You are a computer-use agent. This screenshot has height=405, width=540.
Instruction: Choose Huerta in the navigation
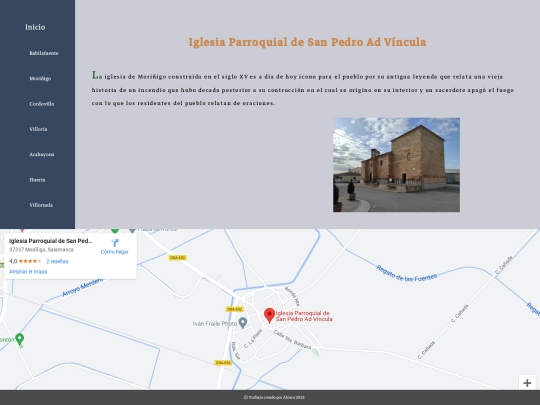[37, 180]
